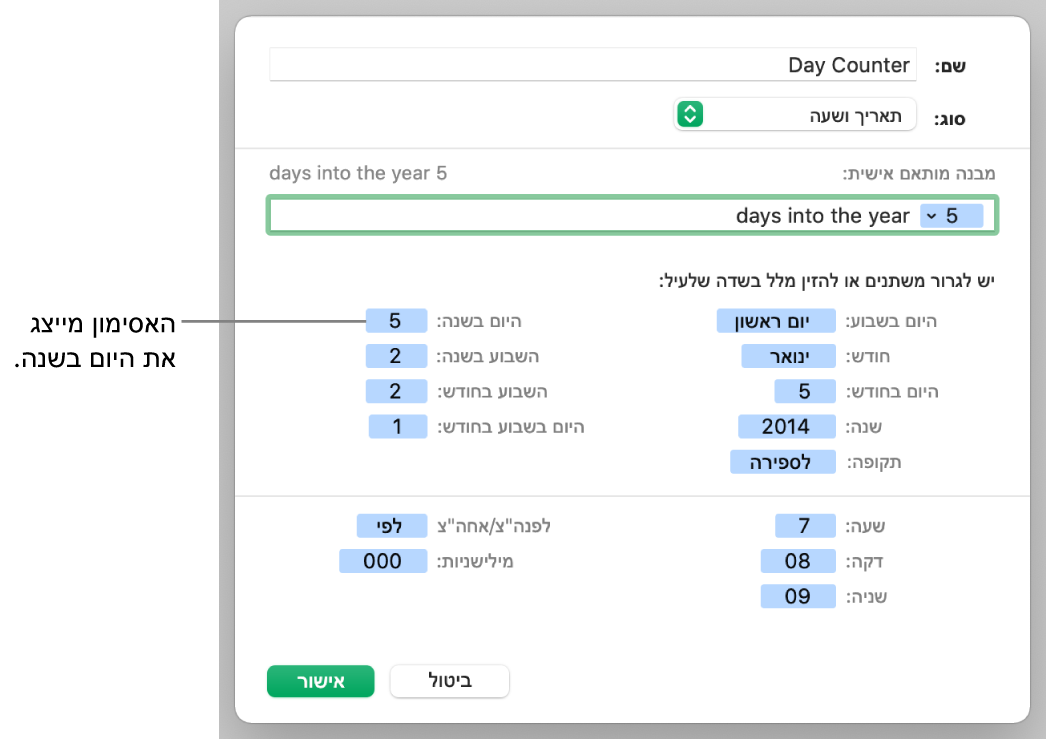
Task: Select the ינואר month token
Action: click(x=789, y=356)
